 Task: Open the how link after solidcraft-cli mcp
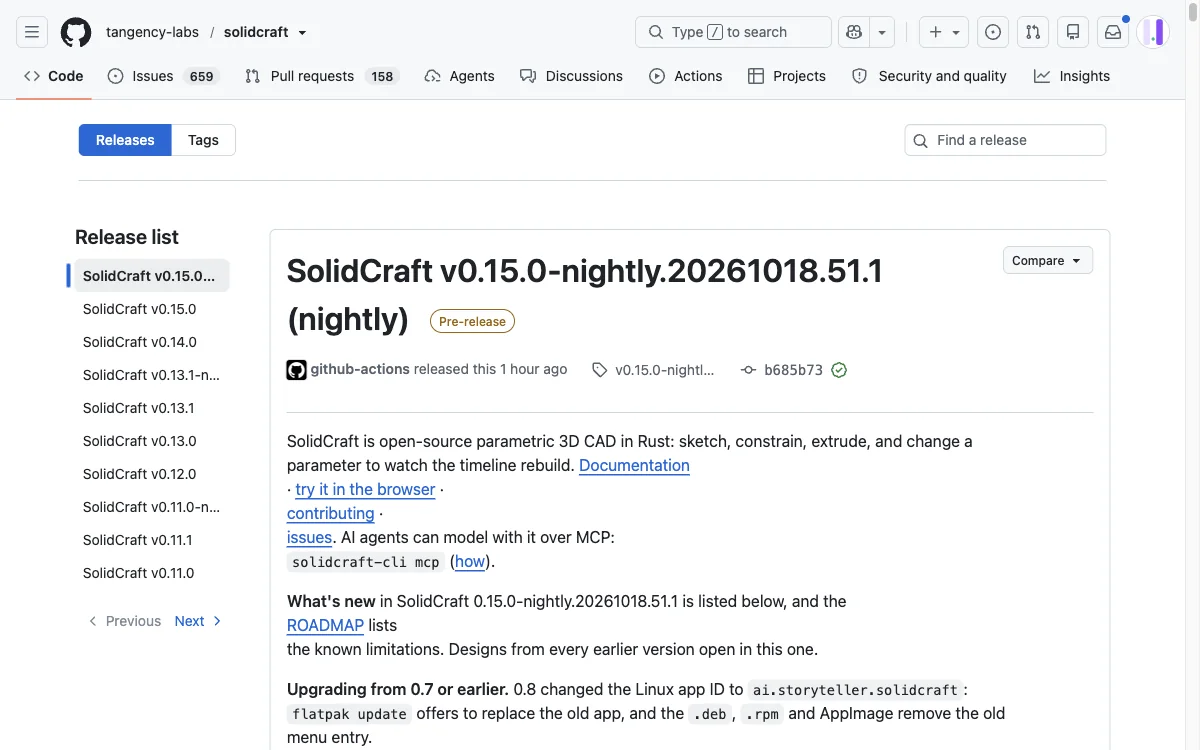pos(470,561)
